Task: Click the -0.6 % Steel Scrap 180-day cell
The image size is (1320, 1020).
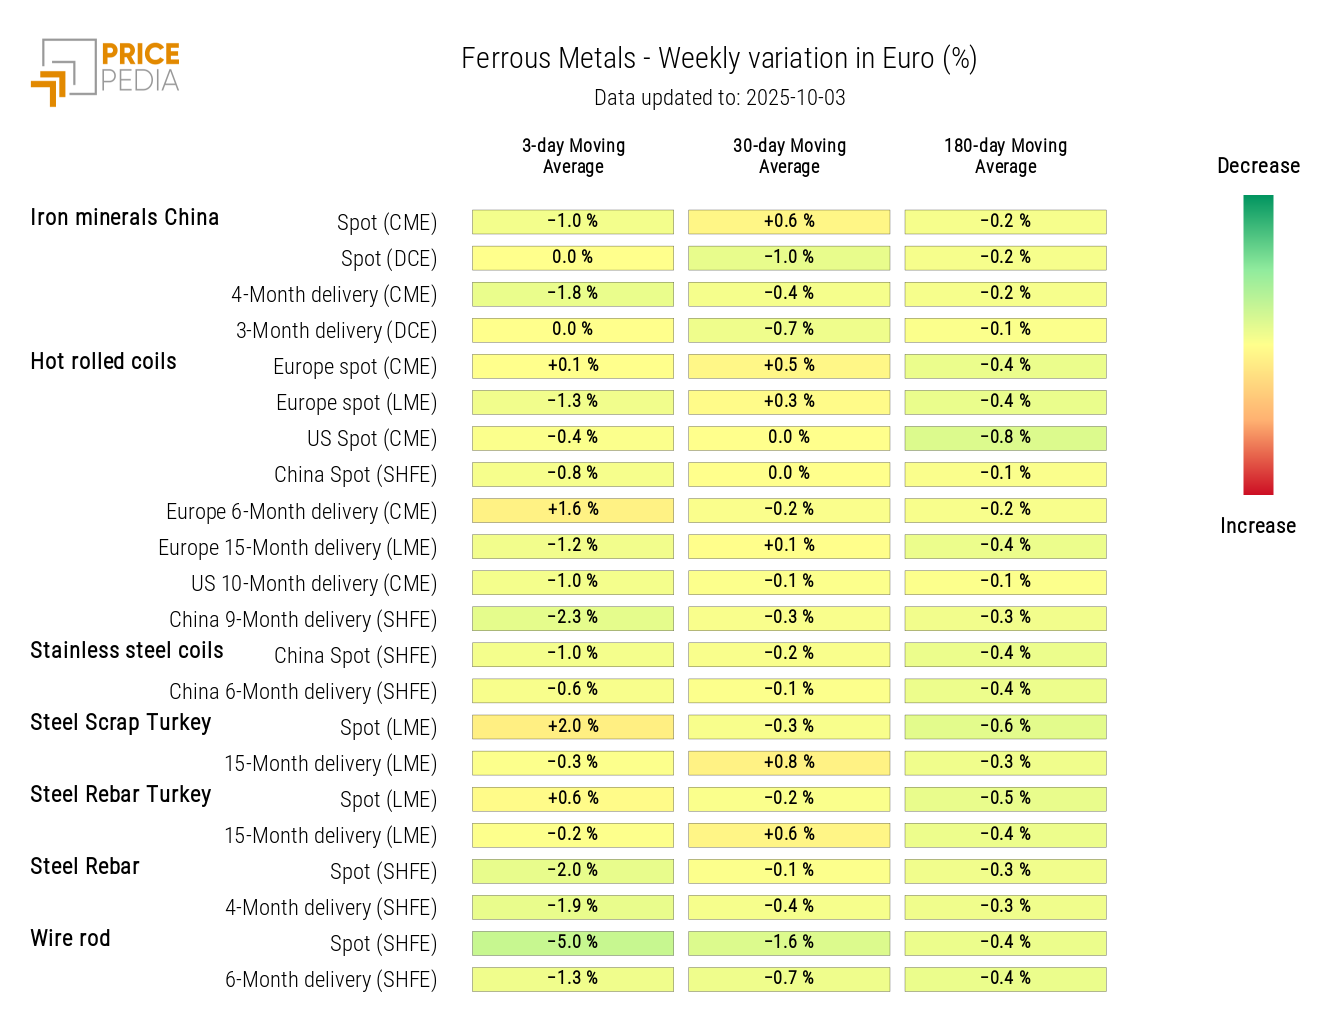Action: (x=1005, y=726)
